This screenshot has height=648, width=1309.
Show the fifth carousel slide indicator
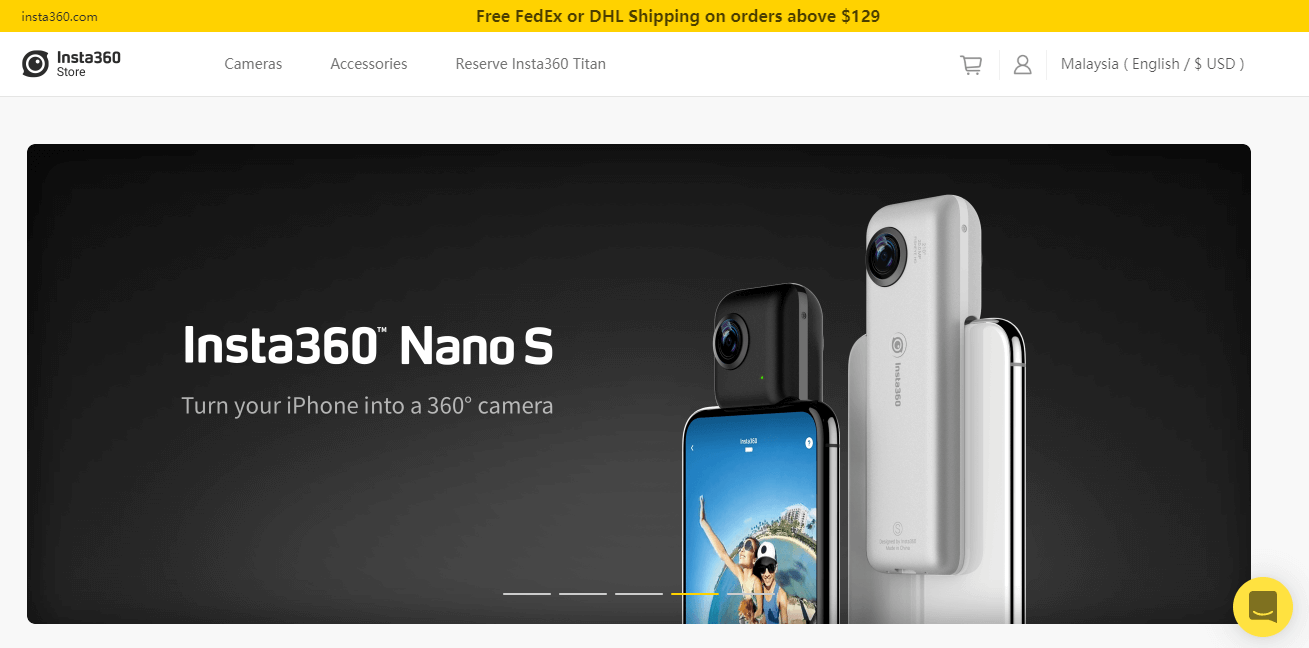point(751,594)
